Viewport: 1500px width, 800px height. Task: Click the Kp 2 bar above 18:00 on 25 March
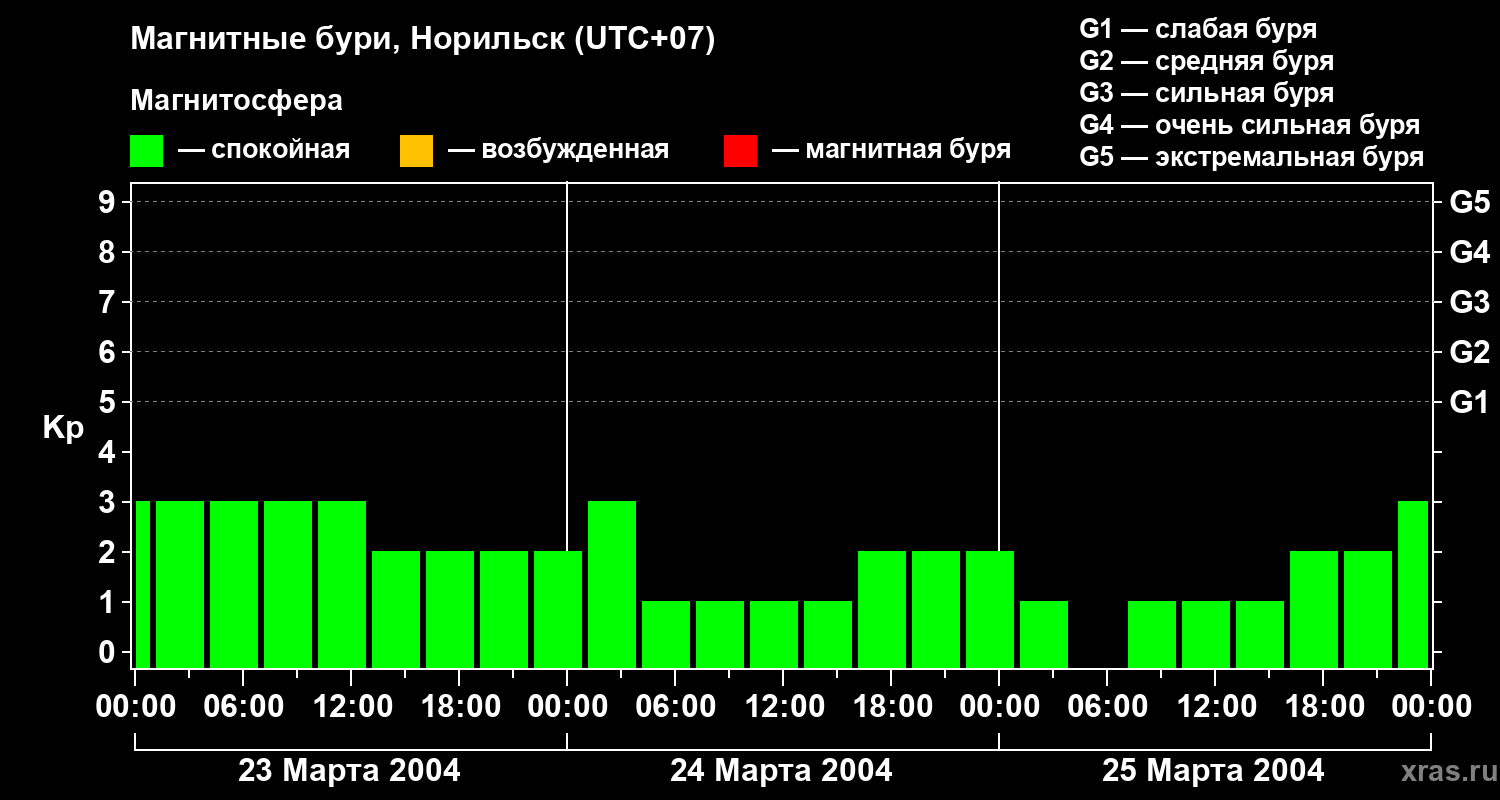tap(1314, 609)
